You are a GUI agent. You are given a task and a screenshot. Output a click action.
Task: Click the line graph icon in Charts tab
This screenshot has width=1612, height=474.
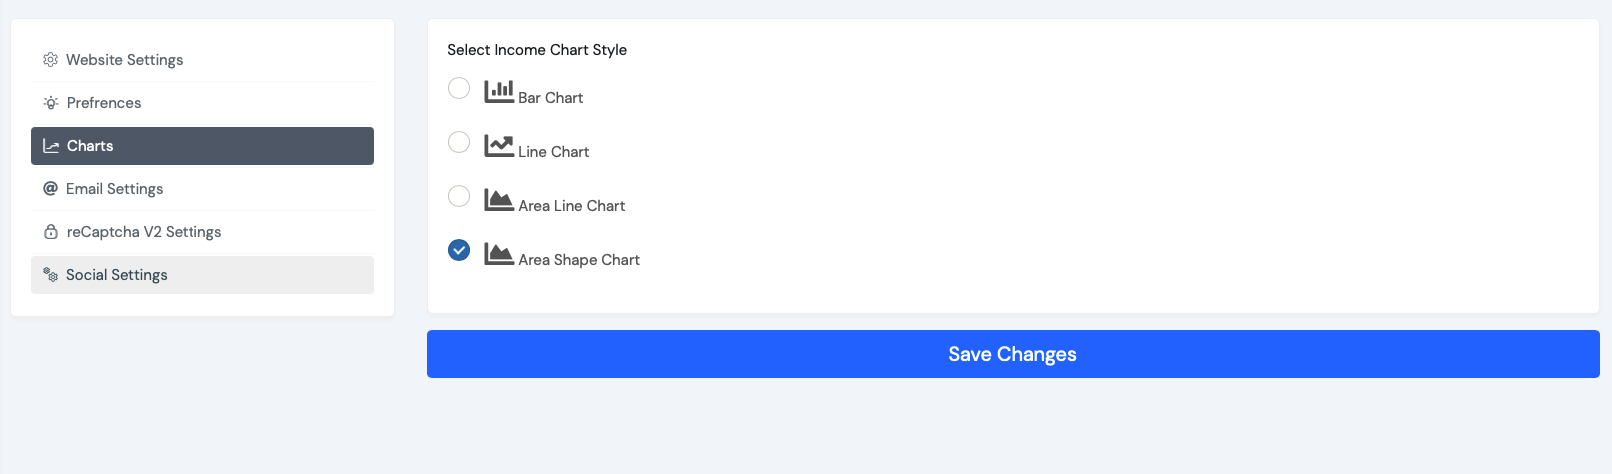(51, 146)
